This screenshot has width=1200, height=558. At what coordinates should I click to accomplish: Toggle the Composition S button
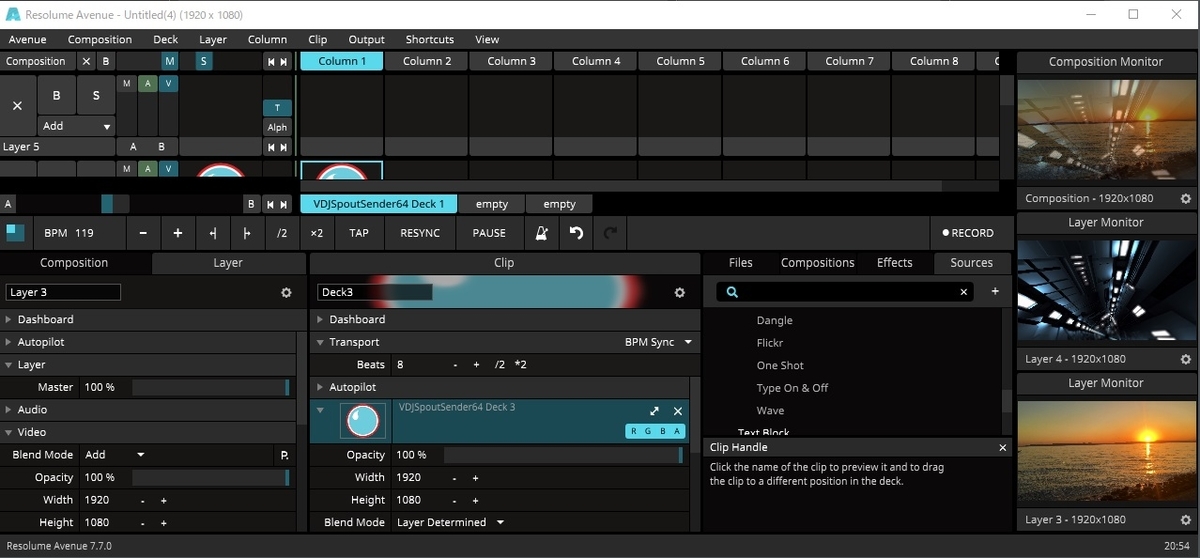pos(204,62)
